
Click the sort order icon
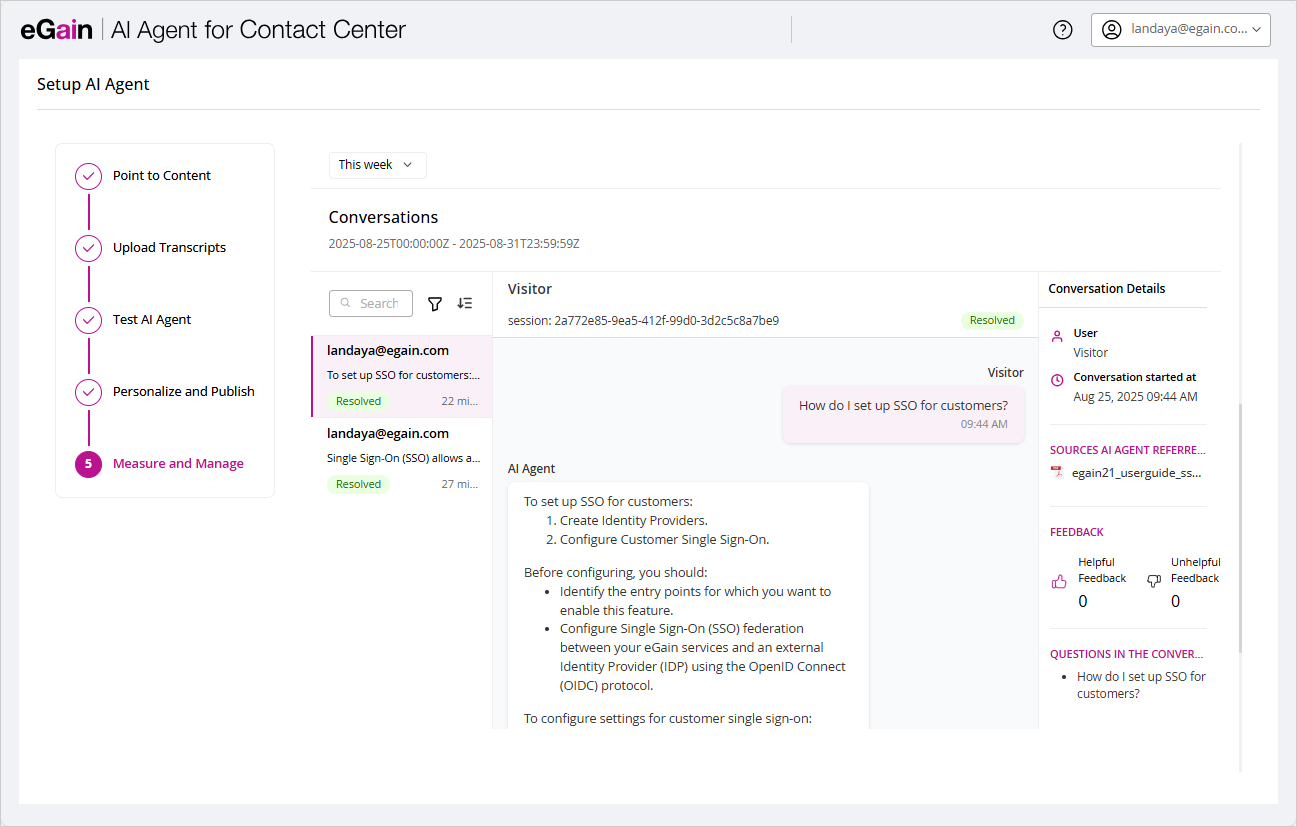(465, 304)
